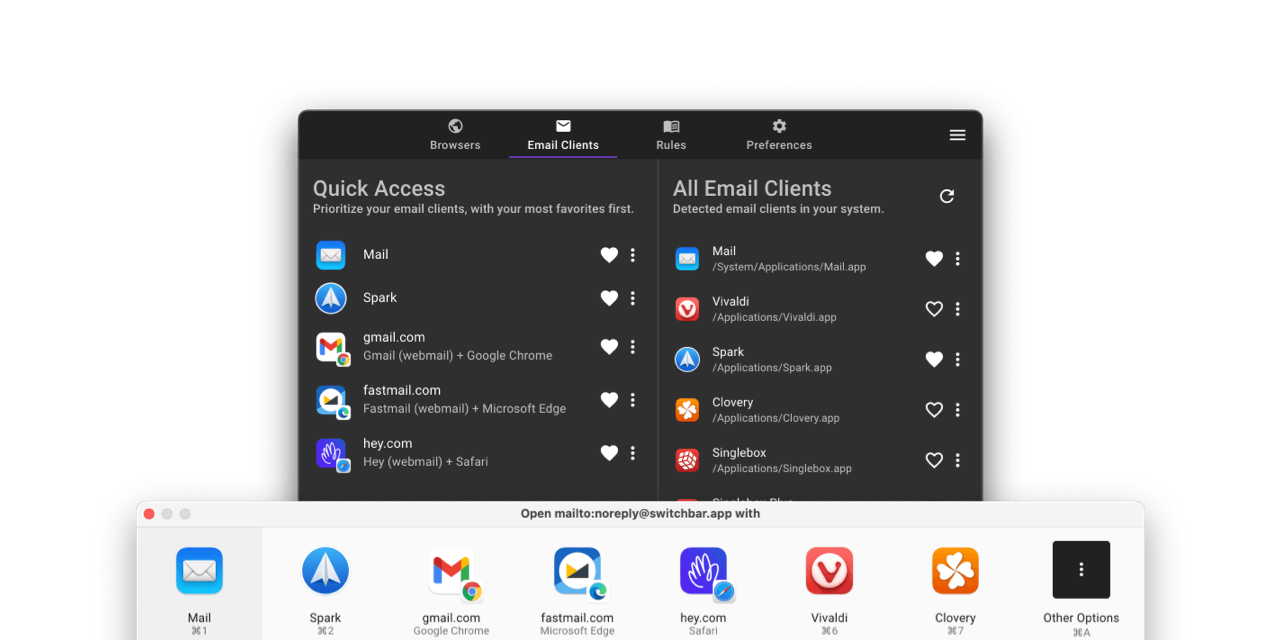
Task: Toggle favorite for Mail in All Email Clients
Action: click(x=934, y=259)
